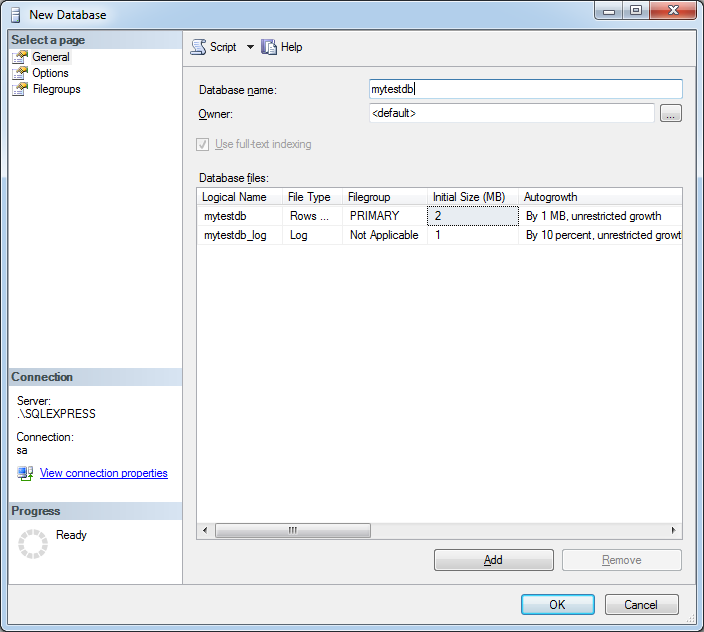
Task: Select the Filegroups page icon
Action: coord(20,89)
